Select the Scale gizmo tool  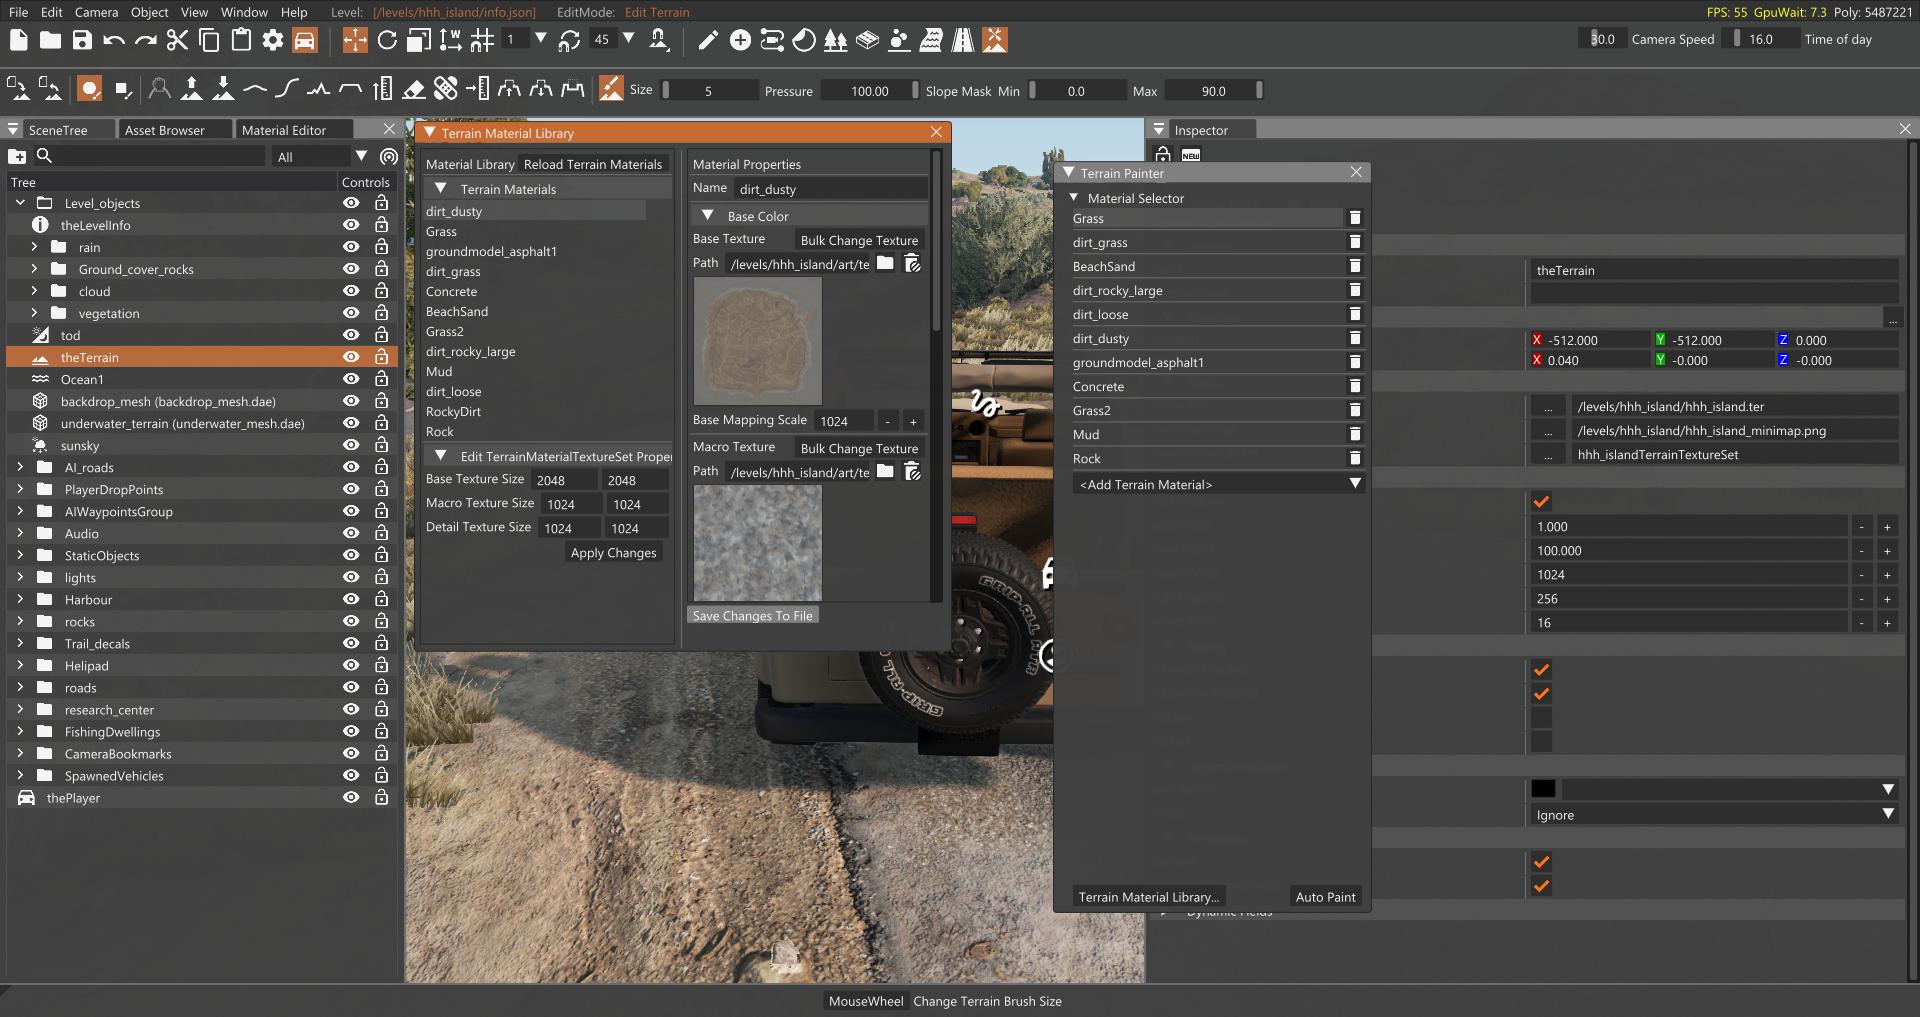pyautogui.click(x=419, y=40)
